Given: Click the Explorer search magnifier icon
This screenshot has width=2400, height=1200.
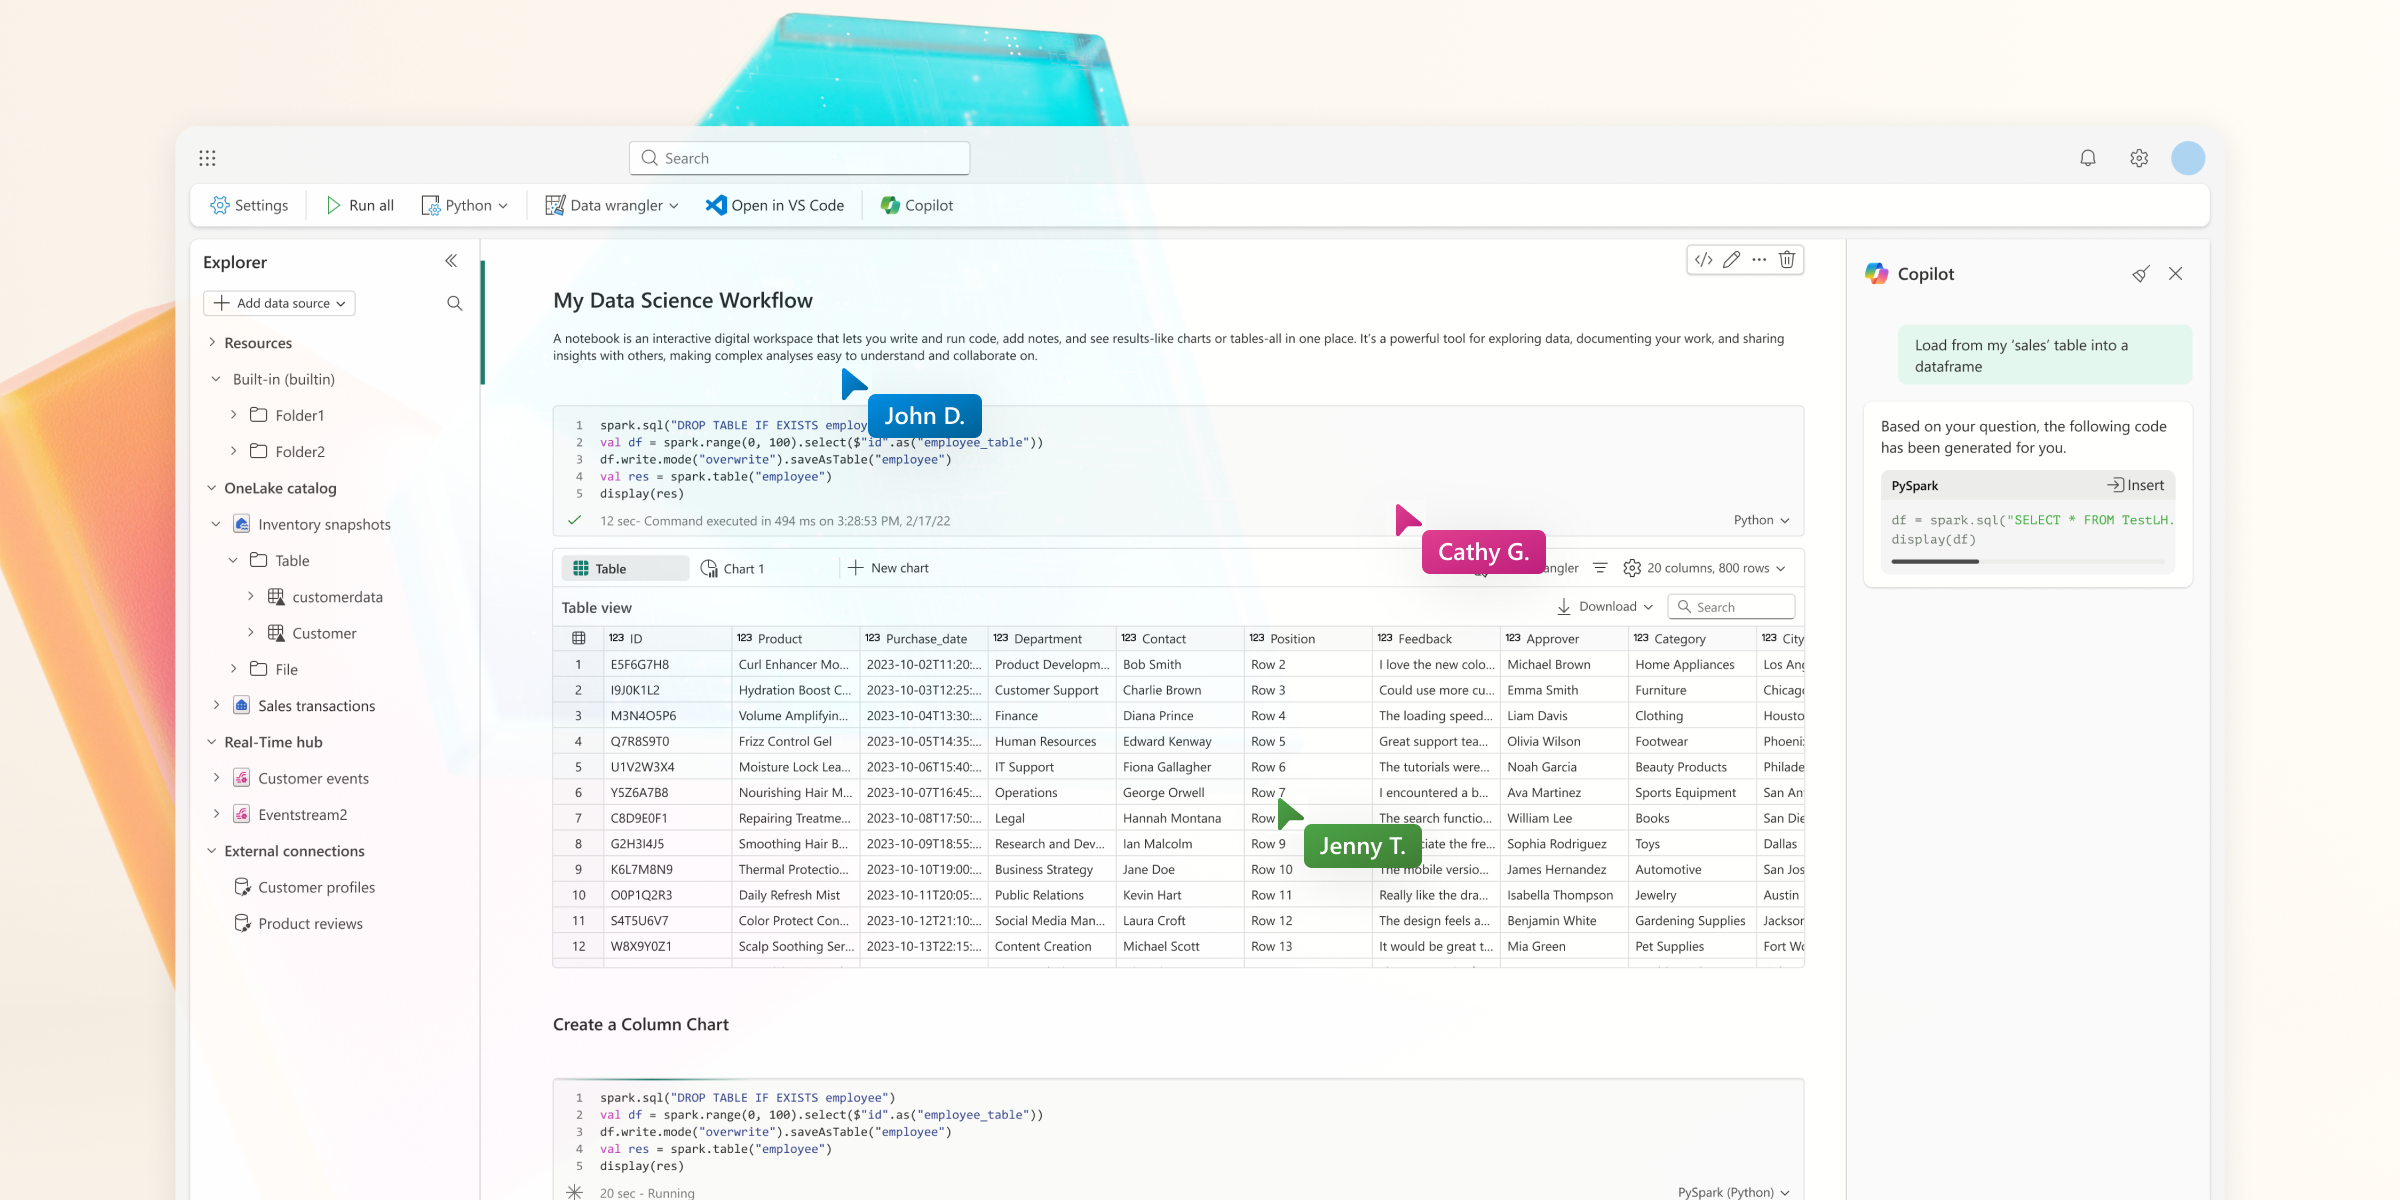Looking at the screenshot, I should [x=455, y=303].
